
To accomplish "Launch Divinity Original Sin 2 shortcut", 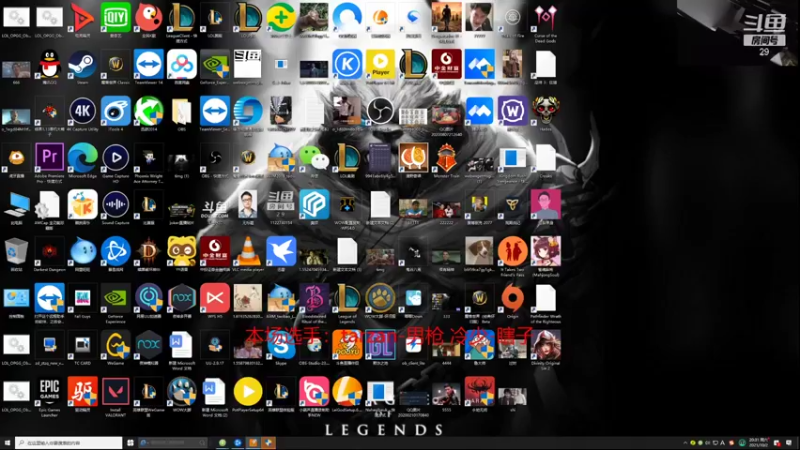I will coord(545,345).
